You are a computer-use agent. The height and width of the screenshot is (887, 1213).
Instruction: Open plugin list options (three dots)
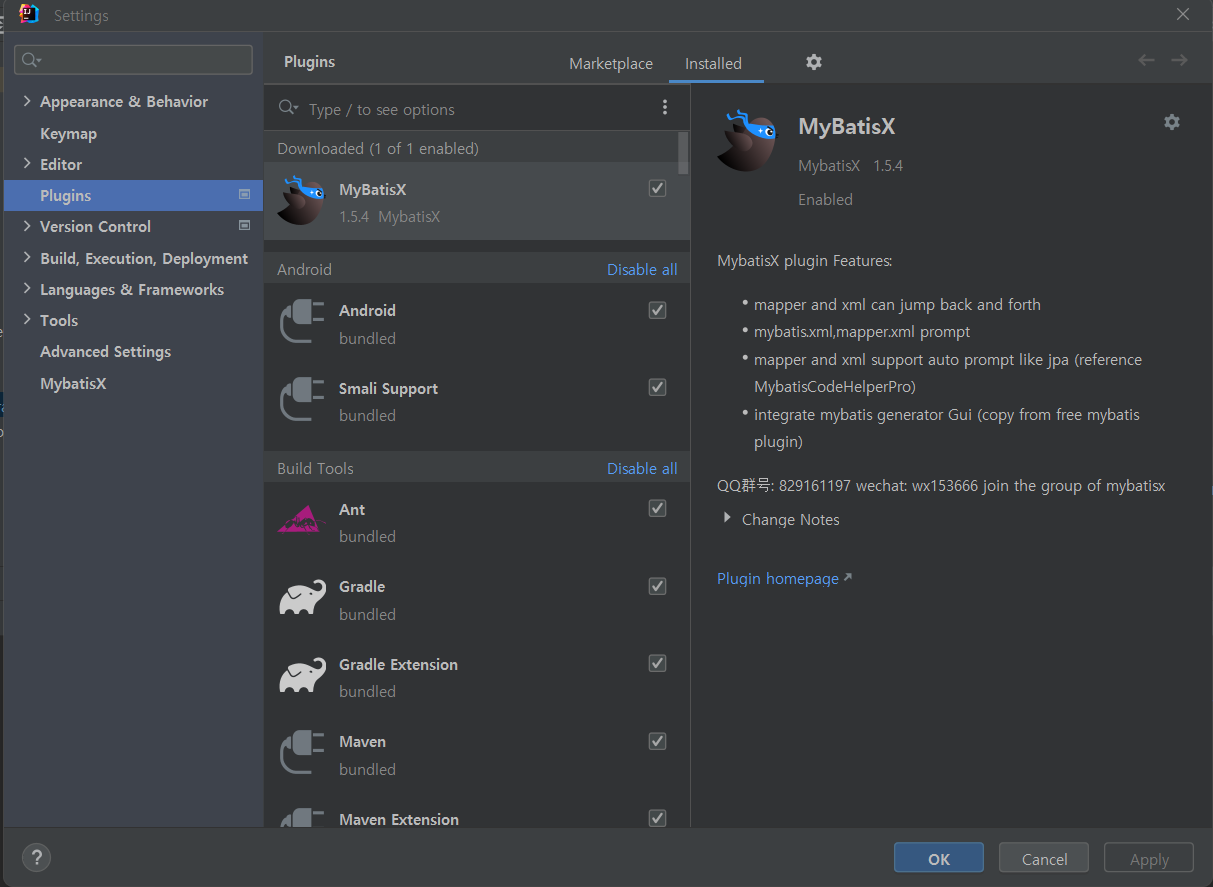coord(665,108)
